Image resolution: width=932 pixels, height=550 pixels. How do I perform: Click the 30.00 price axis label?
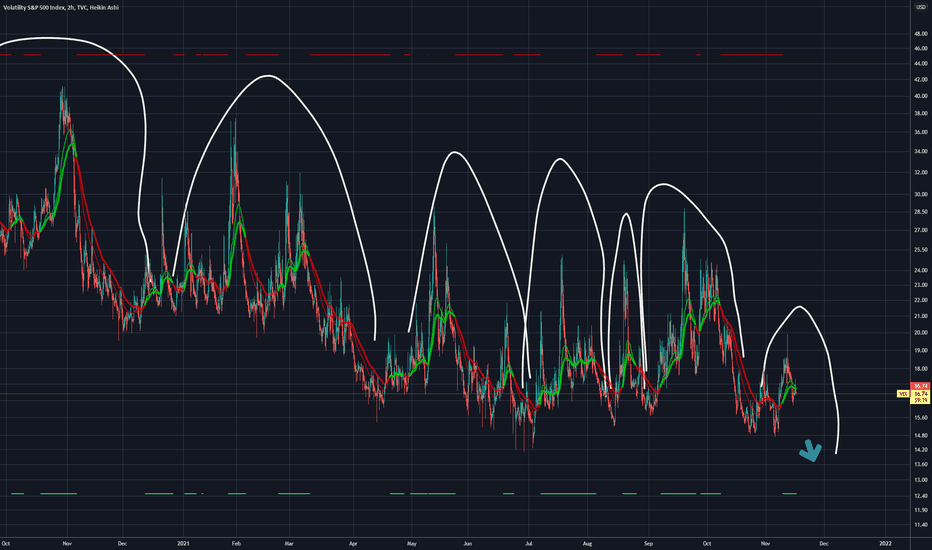921,194
